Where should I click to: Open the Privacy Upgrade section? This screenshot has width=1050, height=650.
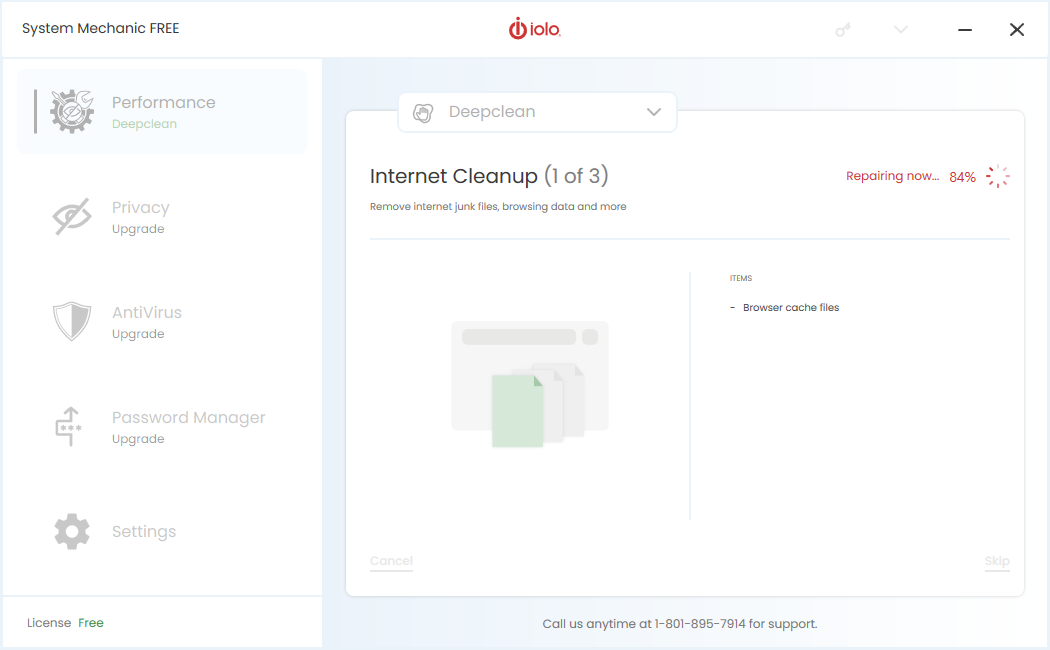click(x=162, y=216)
